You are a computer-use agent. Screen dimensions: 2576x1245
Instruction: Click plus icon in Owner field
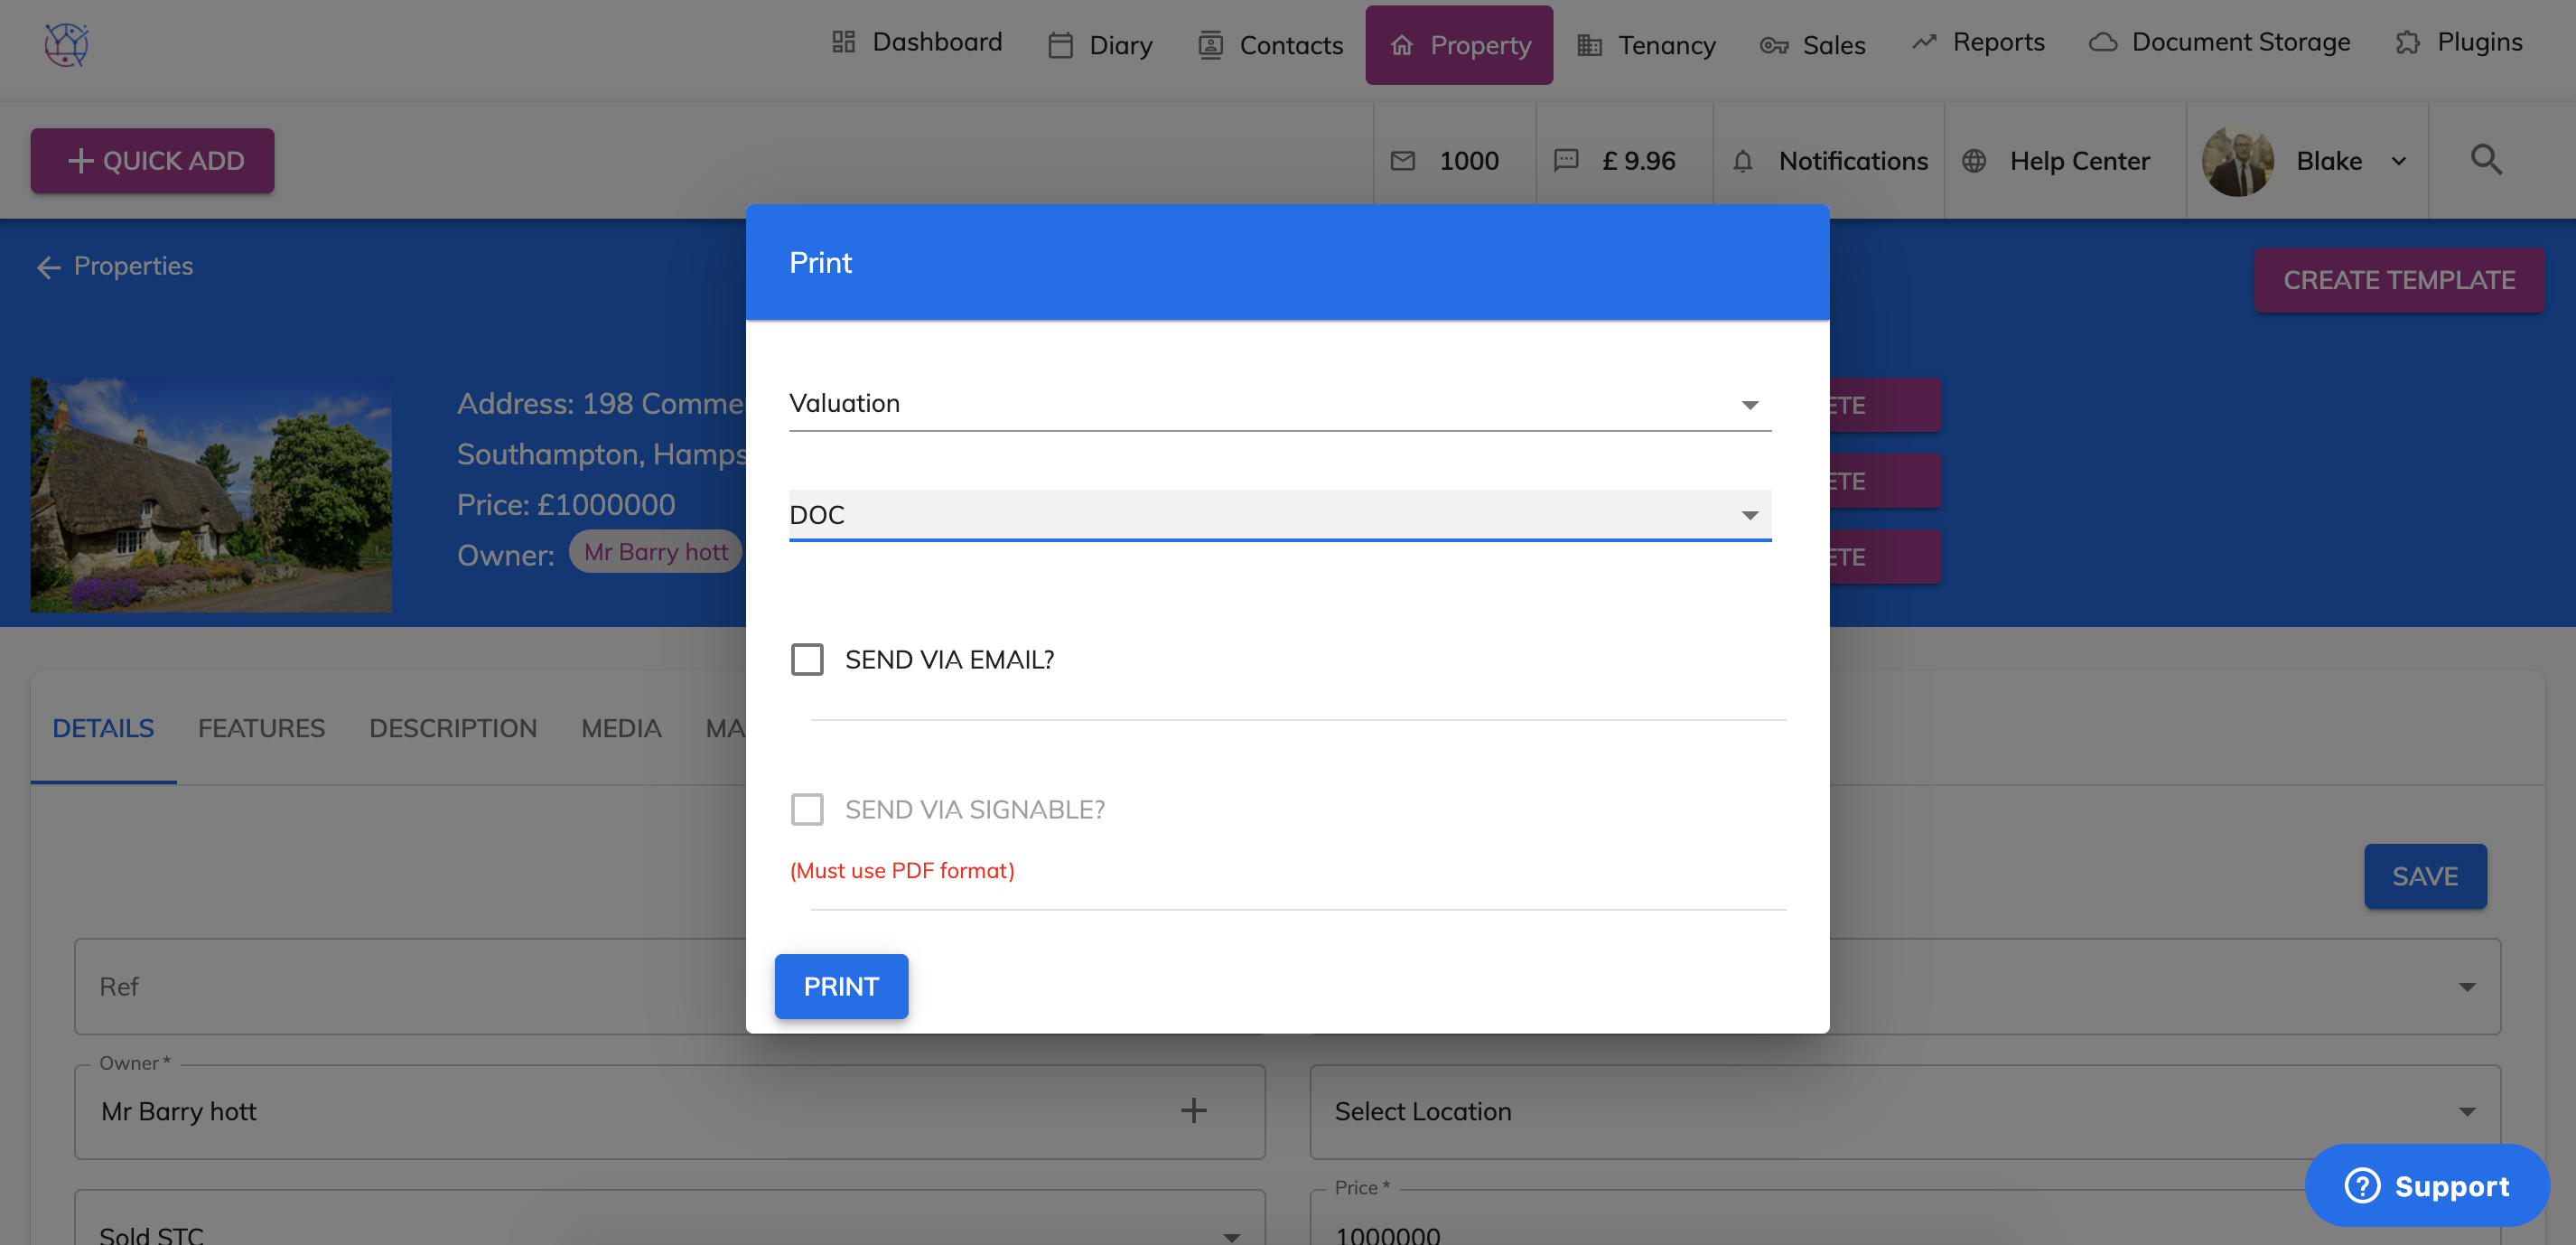pyautogui.click(x=1193, y=1110)
